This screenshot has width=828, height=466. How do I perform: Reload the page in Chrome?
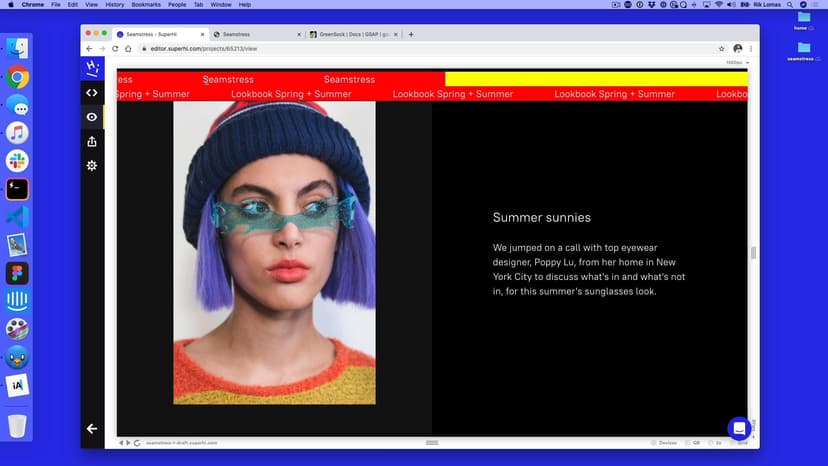[x=115, y=48]
